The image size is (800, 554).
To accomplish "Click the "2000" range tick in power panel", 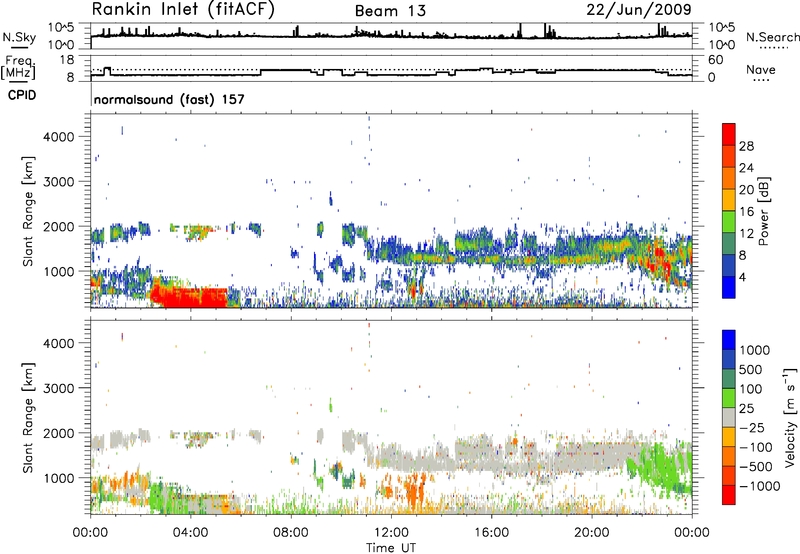I will pyautogui.click(x=59, y=226).
